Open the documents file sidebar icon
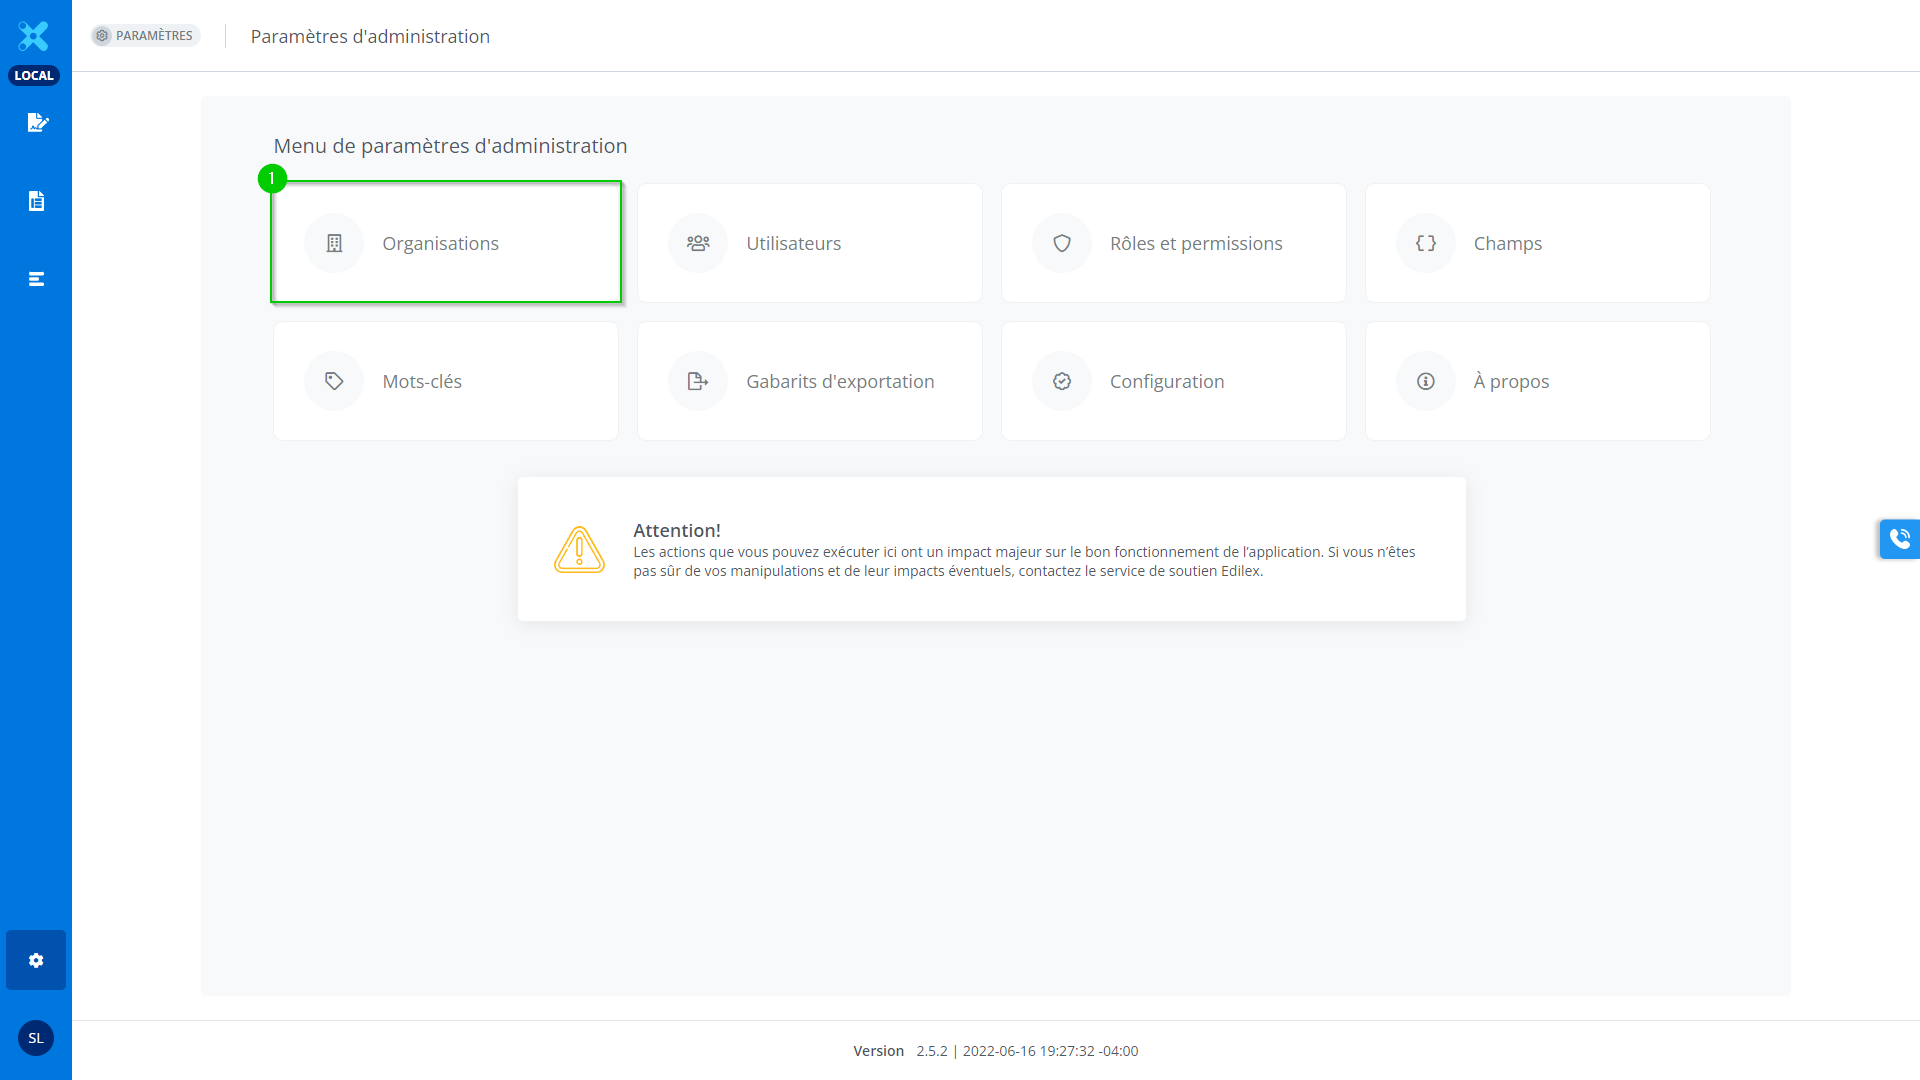This screenshot has width=1920, height=1080. (36, 201)
